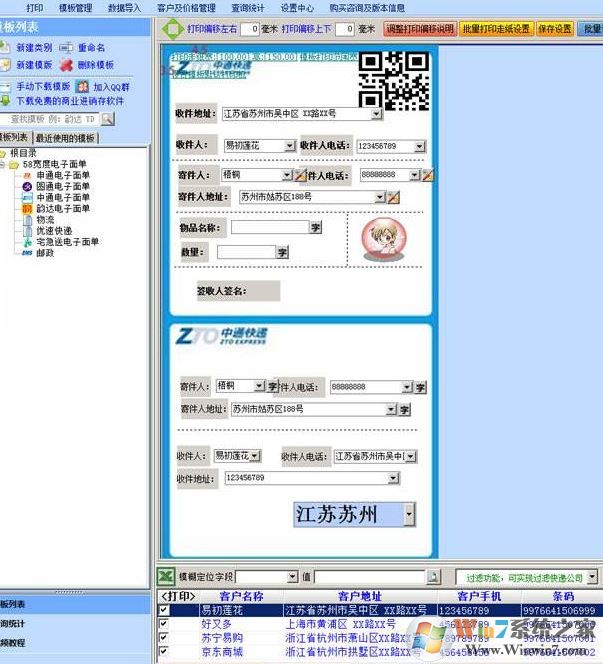Toggle print checkbox for 好又多 row
Viewport: 603px width, 664px height.
tap(163, 623)
